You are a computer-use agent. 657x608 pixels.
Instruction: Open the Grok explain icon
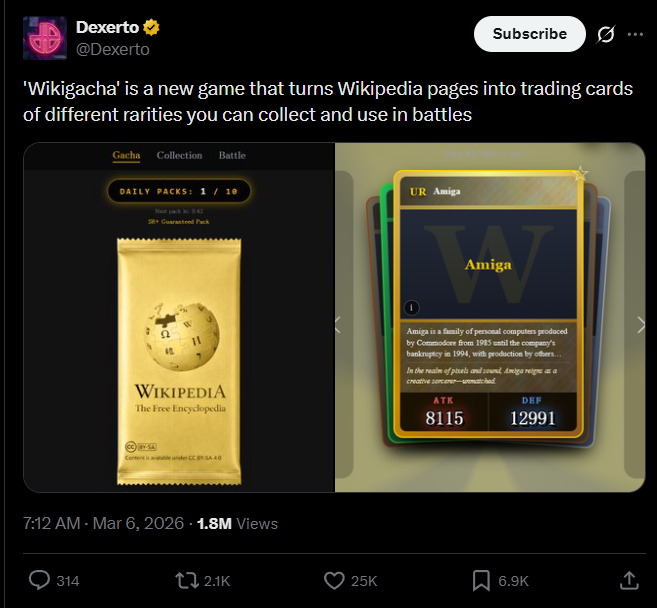[x=606, y=34]
